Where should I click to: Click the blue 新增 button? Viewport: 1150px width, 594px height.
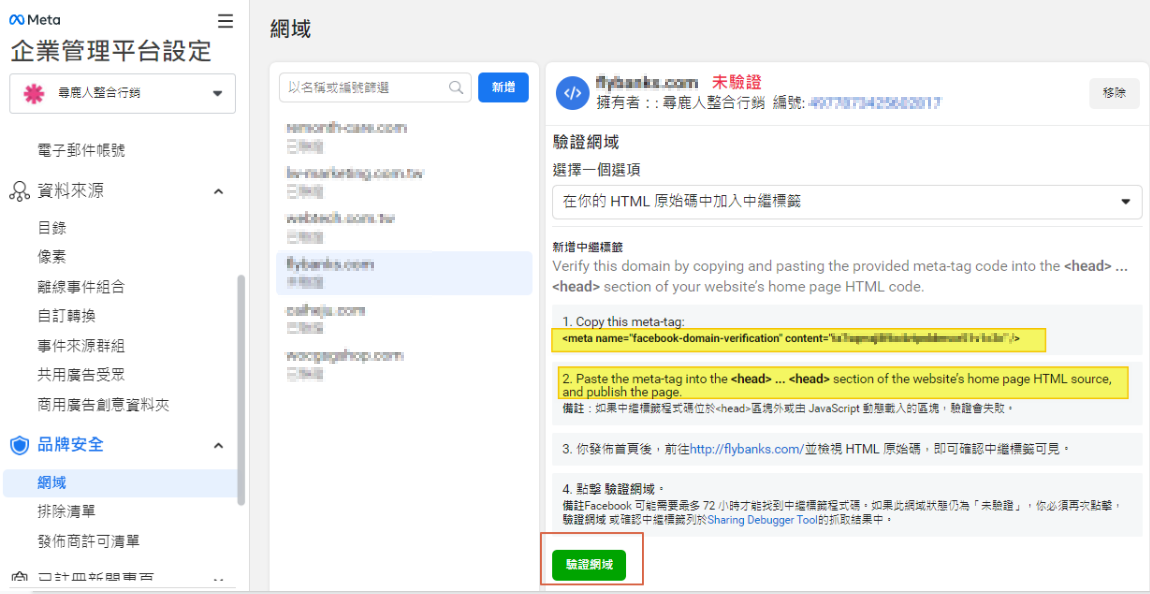503,88
